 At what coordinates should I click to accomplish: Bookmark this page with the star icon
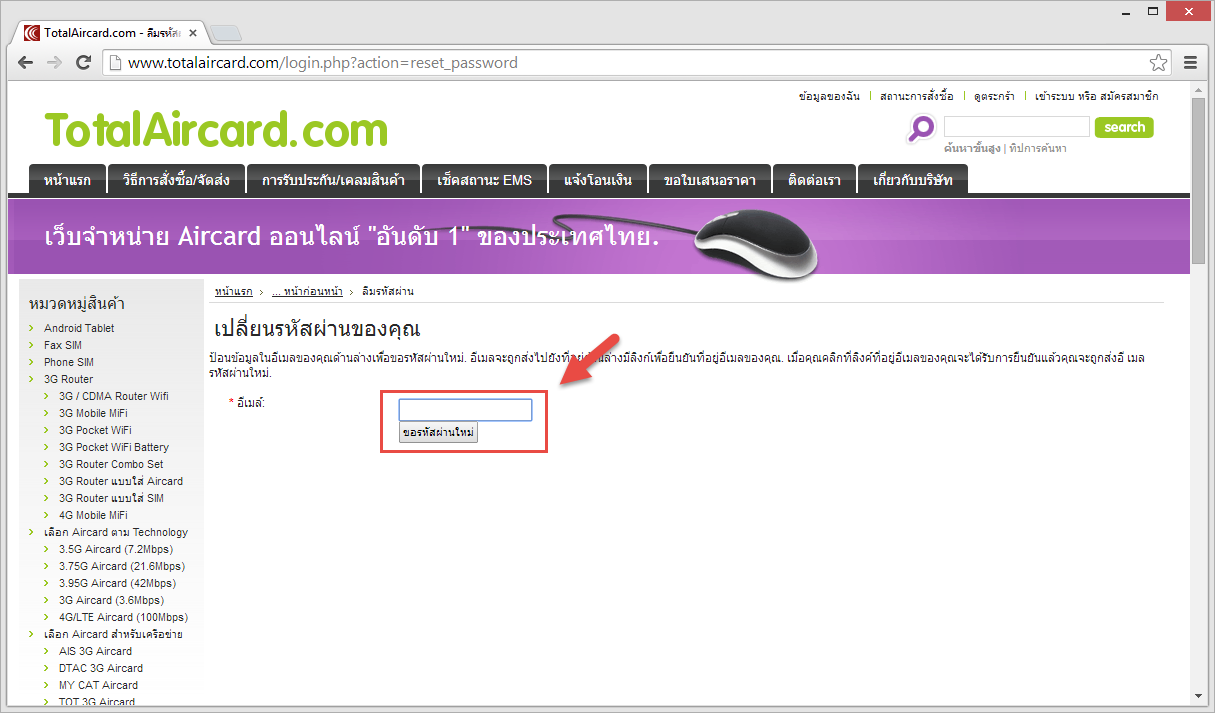click(1158, 63)
